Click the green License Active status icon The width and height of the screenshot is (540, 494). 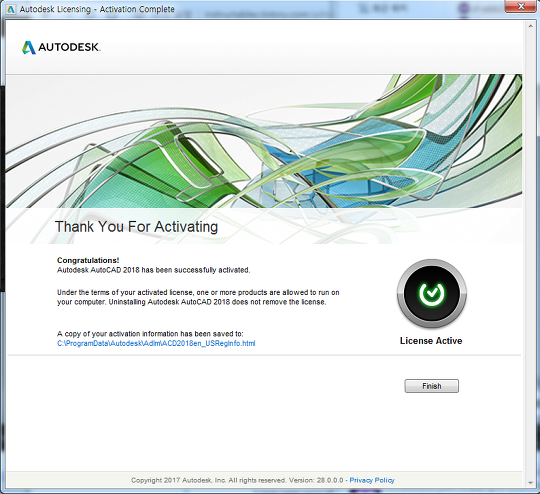(432, 294)
